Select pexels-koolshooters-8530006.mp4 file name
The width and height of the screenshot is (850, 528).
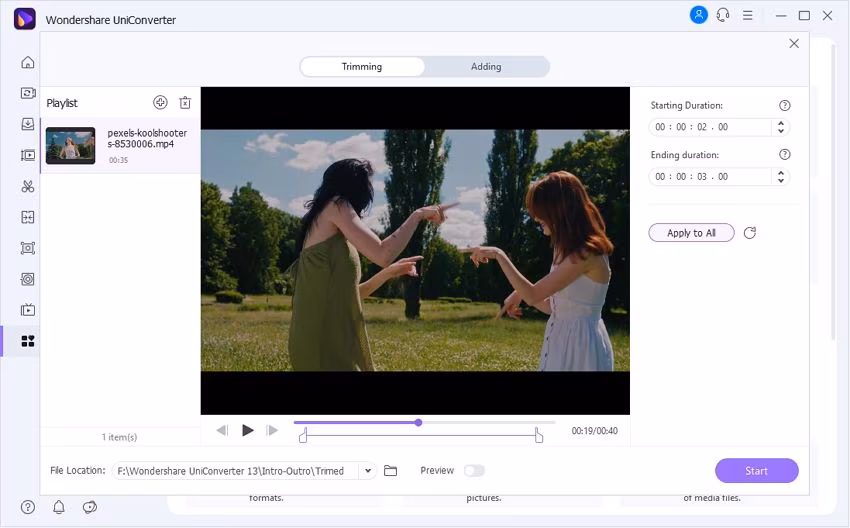pos(147,138)
